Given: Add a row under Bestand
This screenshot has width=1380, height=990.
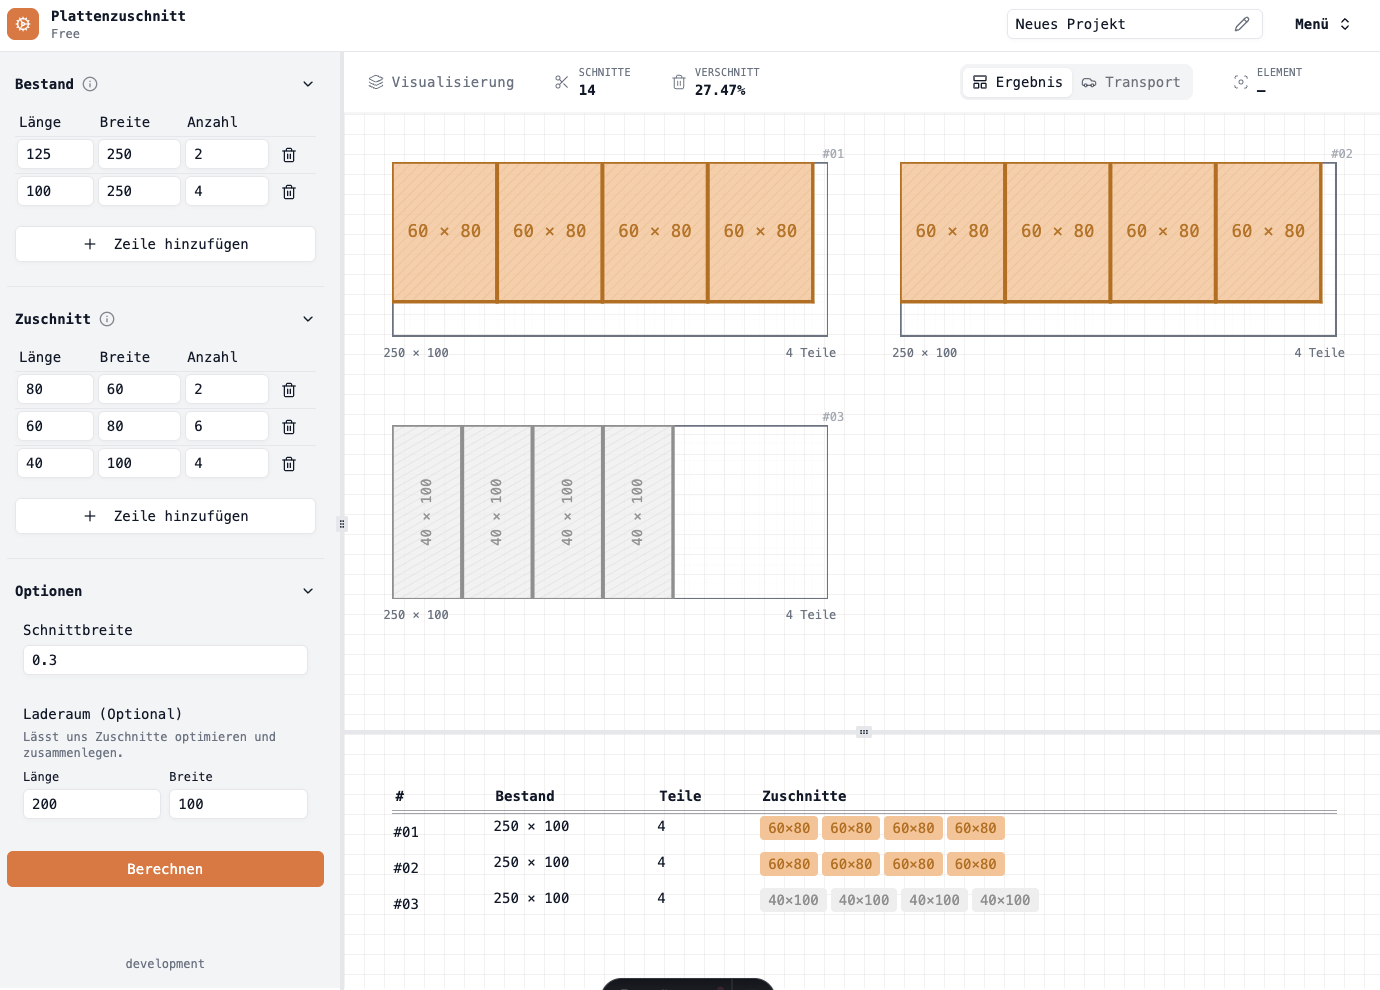Looking at the screenshot, I should pyautogui.click(x=165, y=244).
